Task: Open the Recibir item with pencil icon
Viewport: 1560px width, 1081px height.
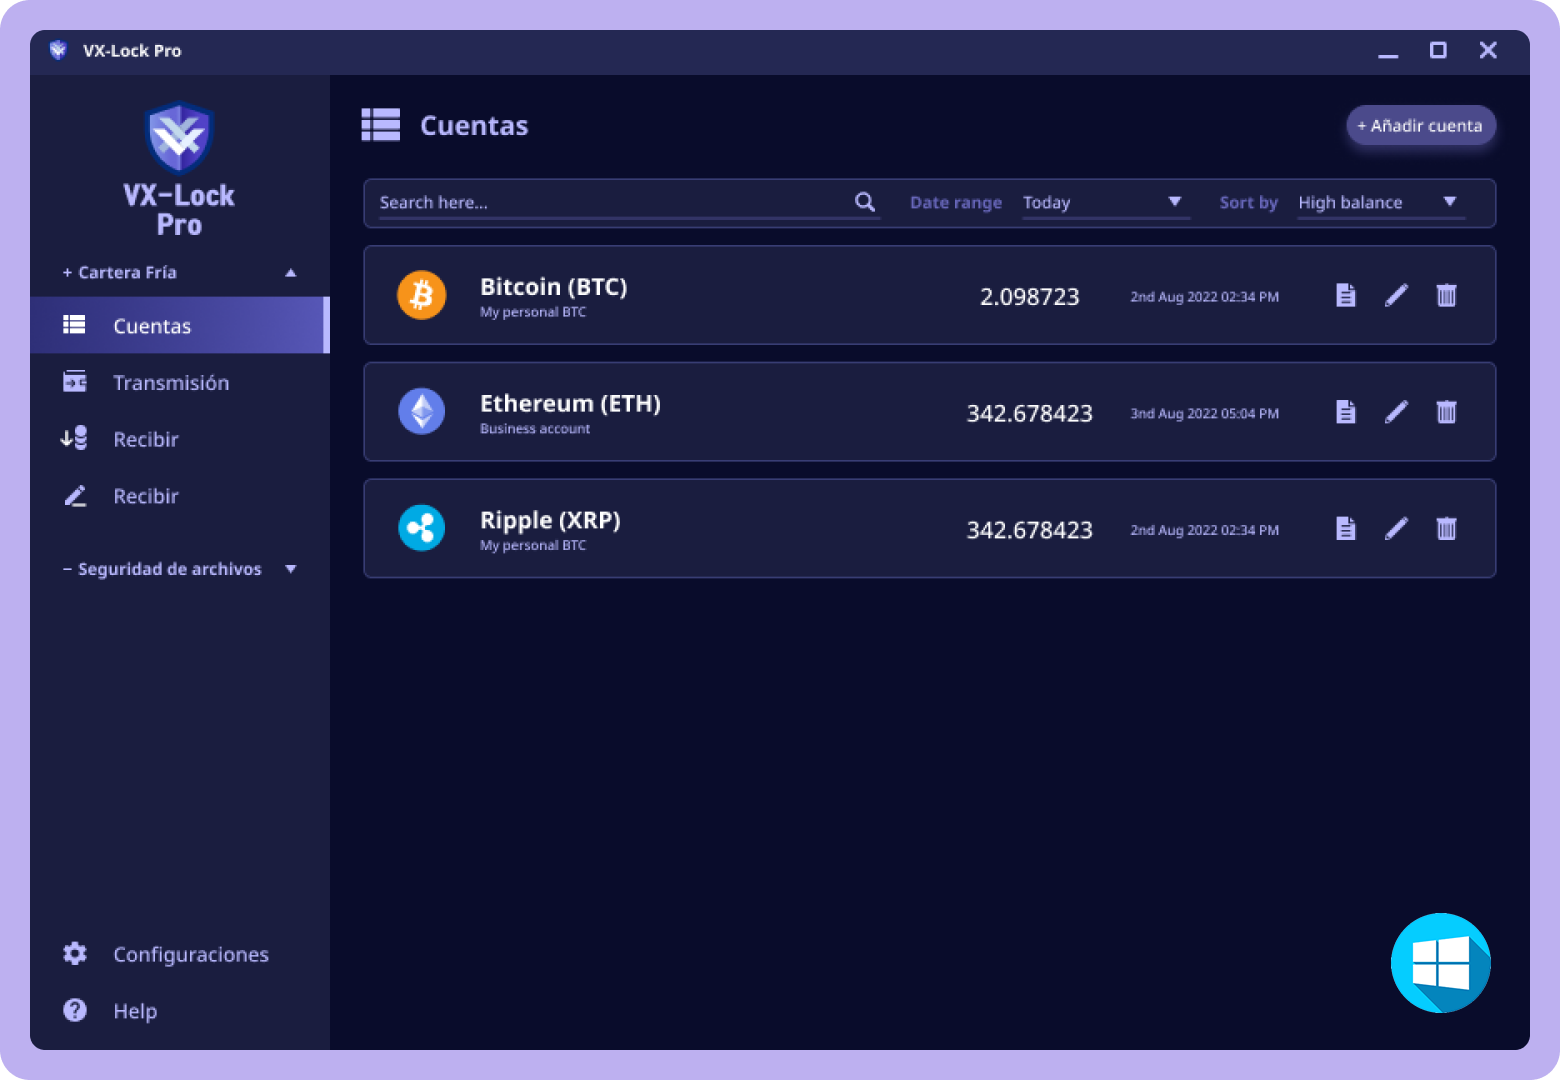Action: tap(180, 496)
